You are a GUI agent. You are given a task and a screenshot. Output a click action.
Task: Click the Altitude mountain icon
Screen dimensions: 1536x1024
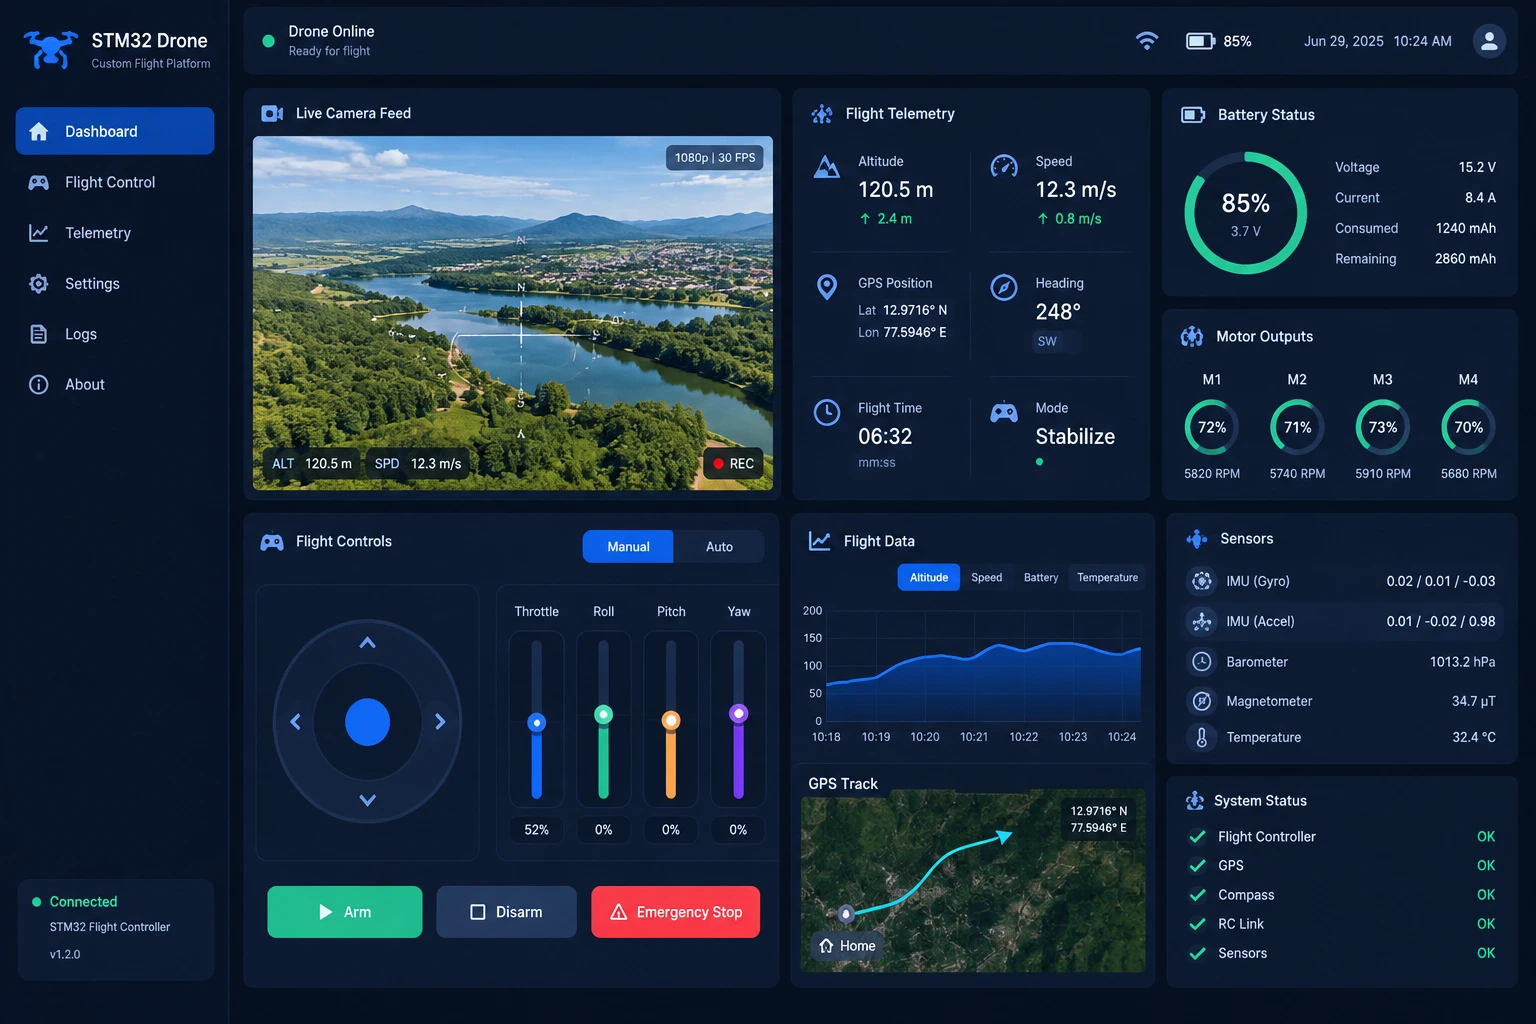pos(827,167)
